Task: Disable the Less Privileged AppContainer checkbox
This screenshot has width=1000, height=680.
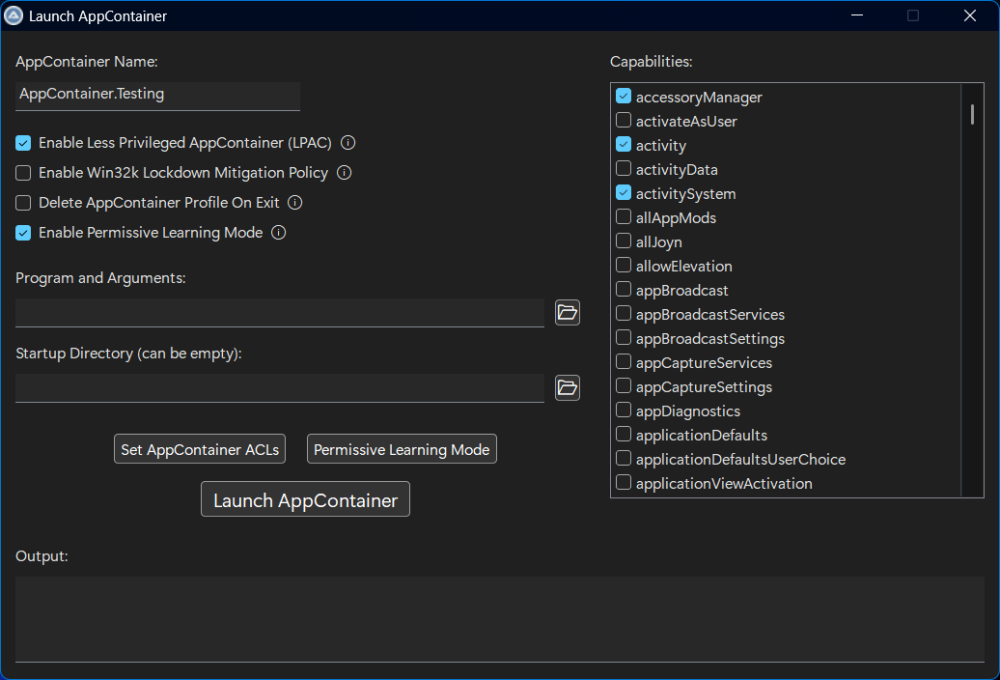Action: click(24, 143)
